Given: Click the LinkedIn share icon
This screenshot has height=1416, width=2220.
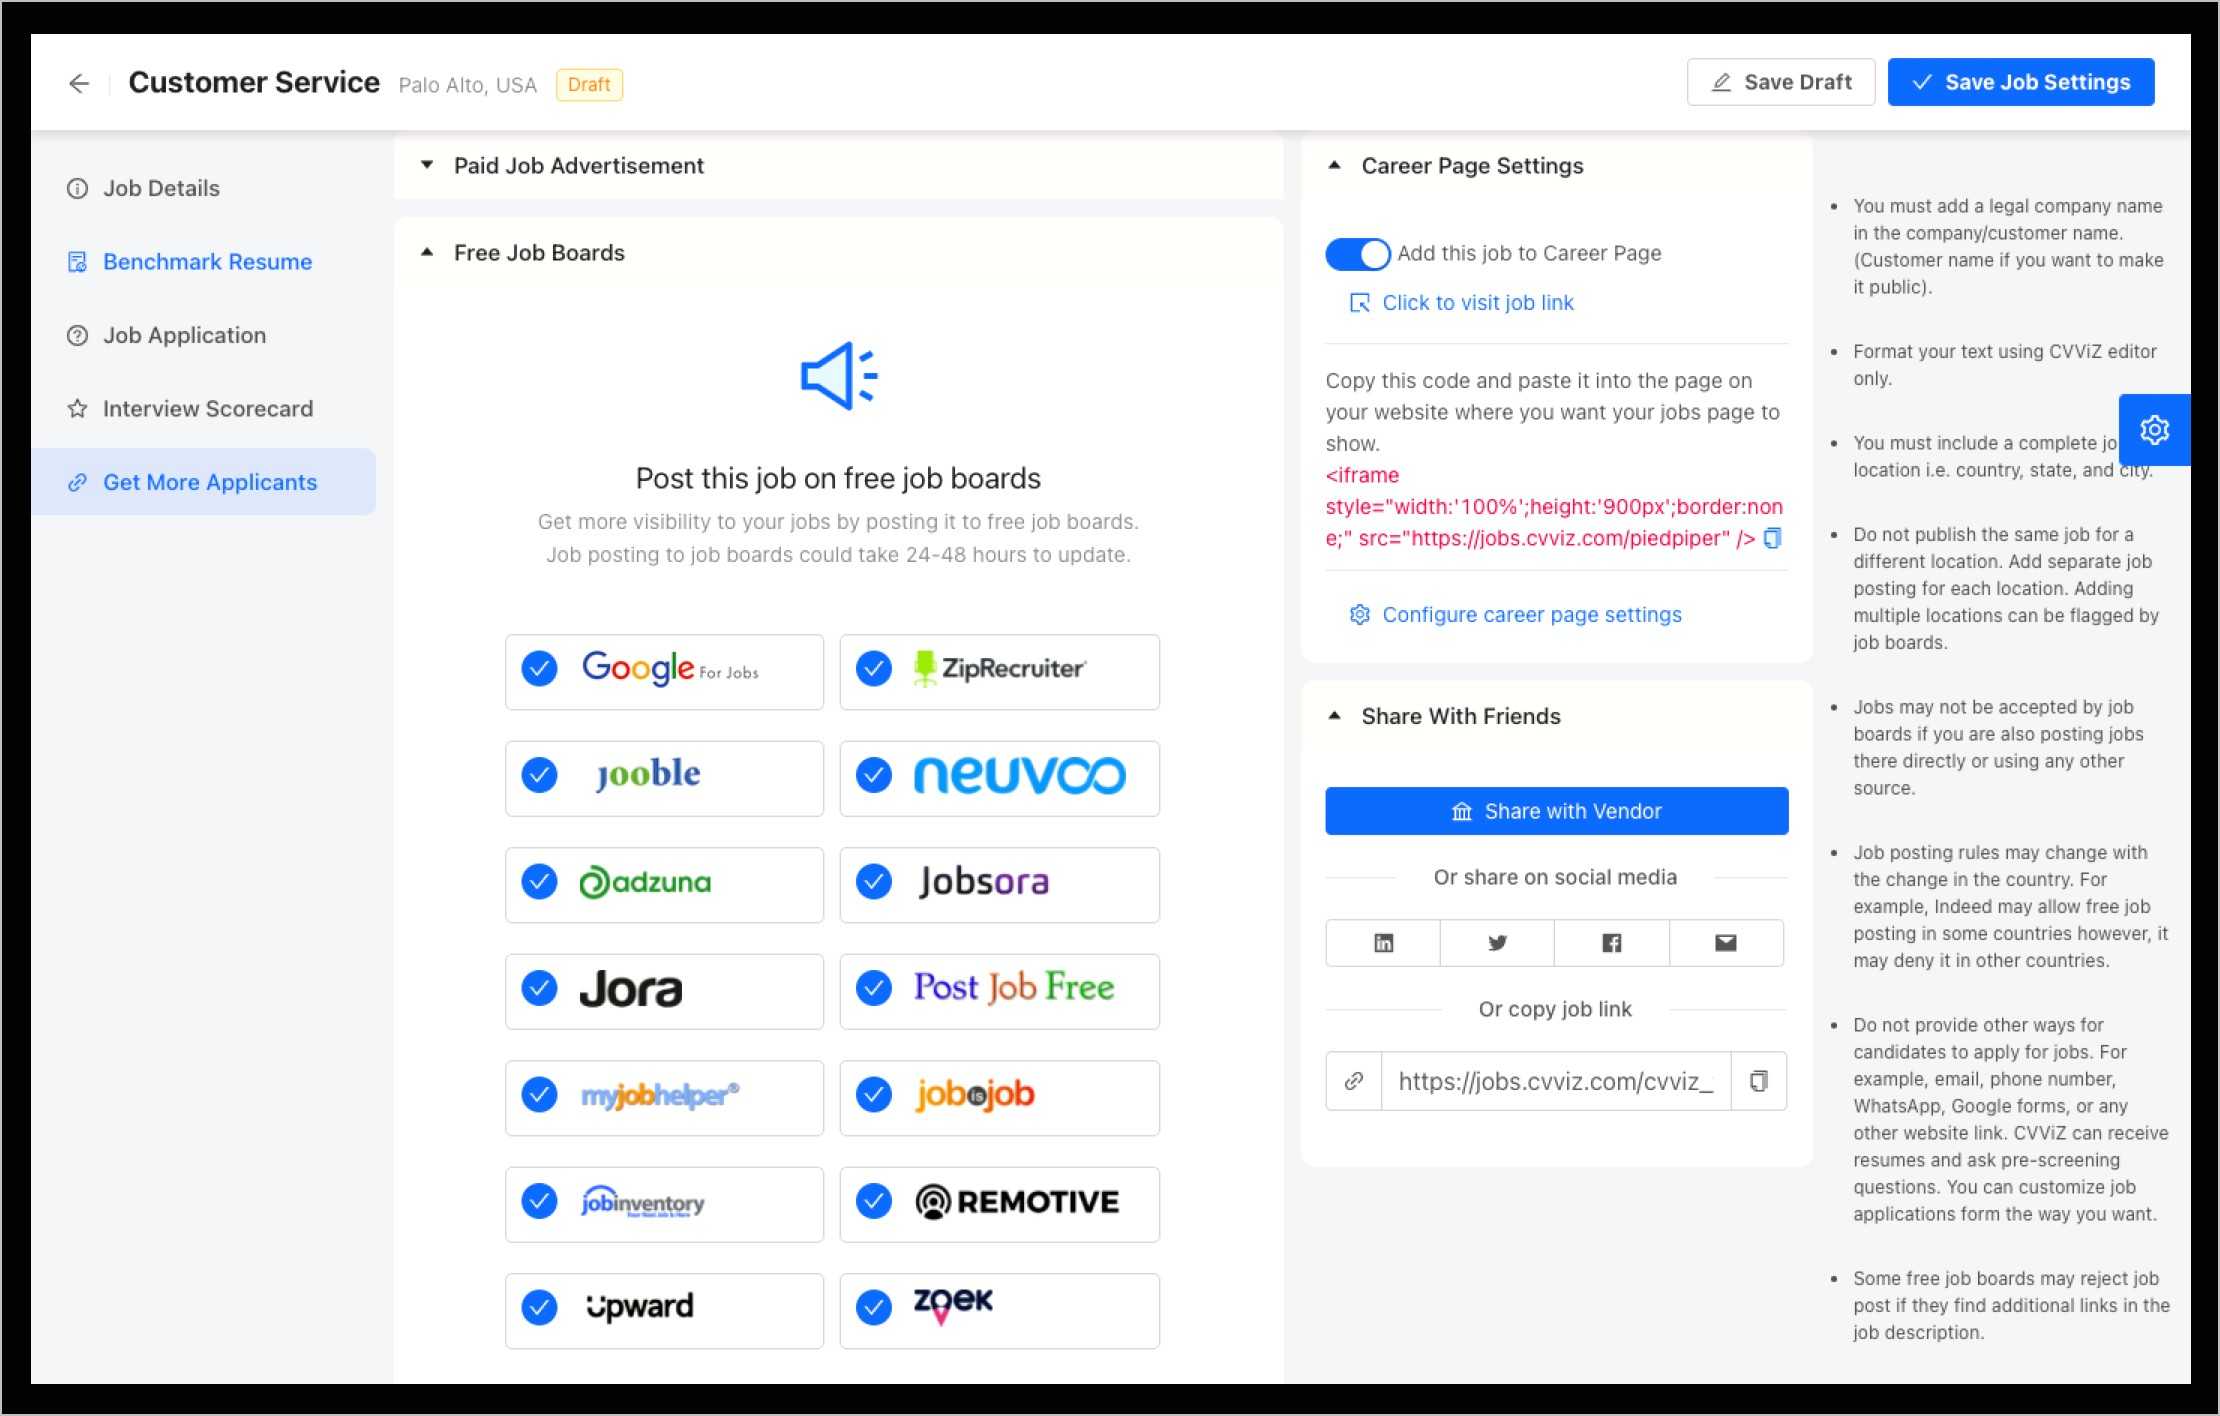Looking at the screenshot, I should pyautogui.click(x=1382, y=940).
